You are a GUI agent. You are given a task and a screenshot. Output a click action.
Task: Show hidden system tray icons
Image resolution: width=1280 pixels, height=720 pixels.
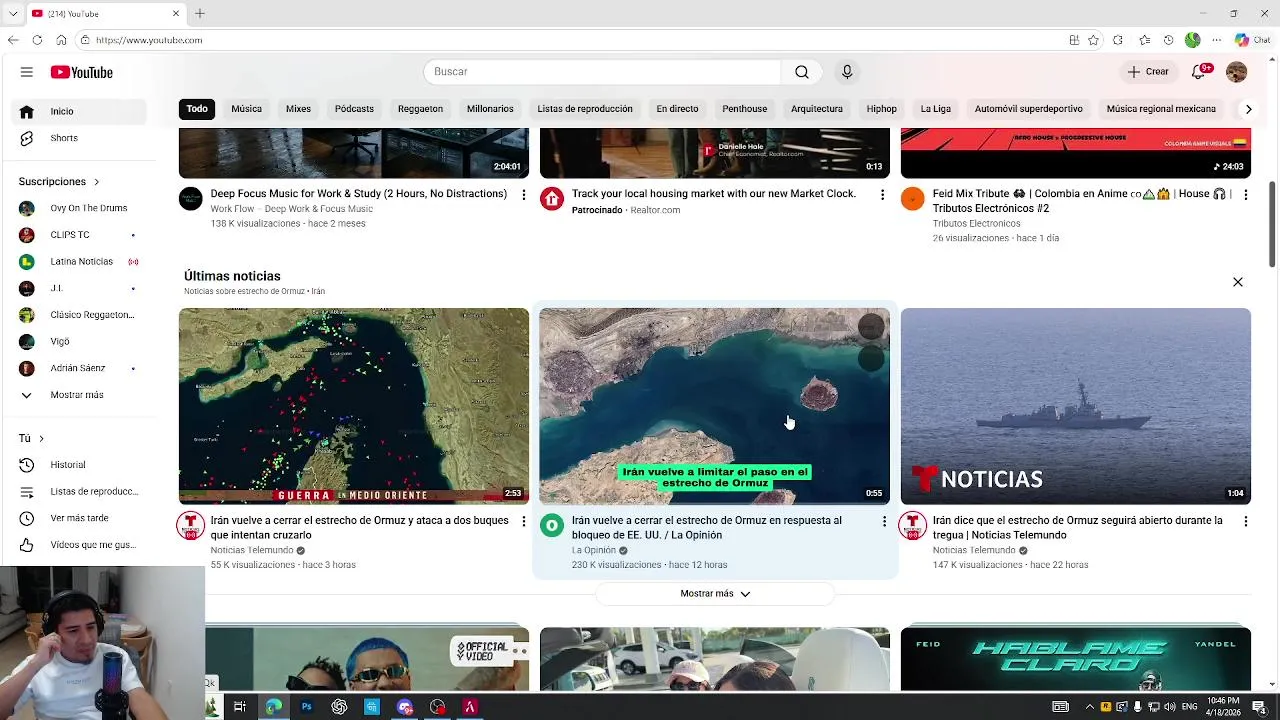1088,707
